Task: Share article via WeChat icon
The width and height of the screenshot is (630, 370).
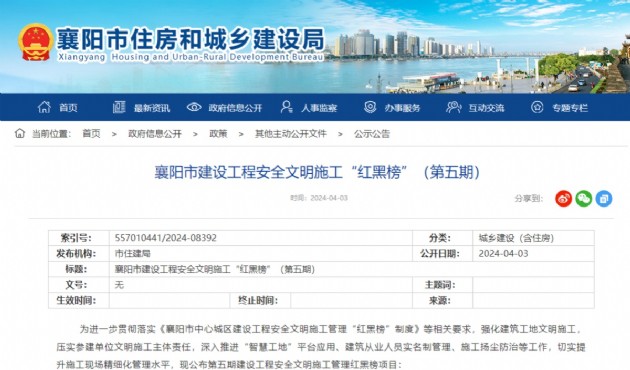Action: [x=583, y=198]
